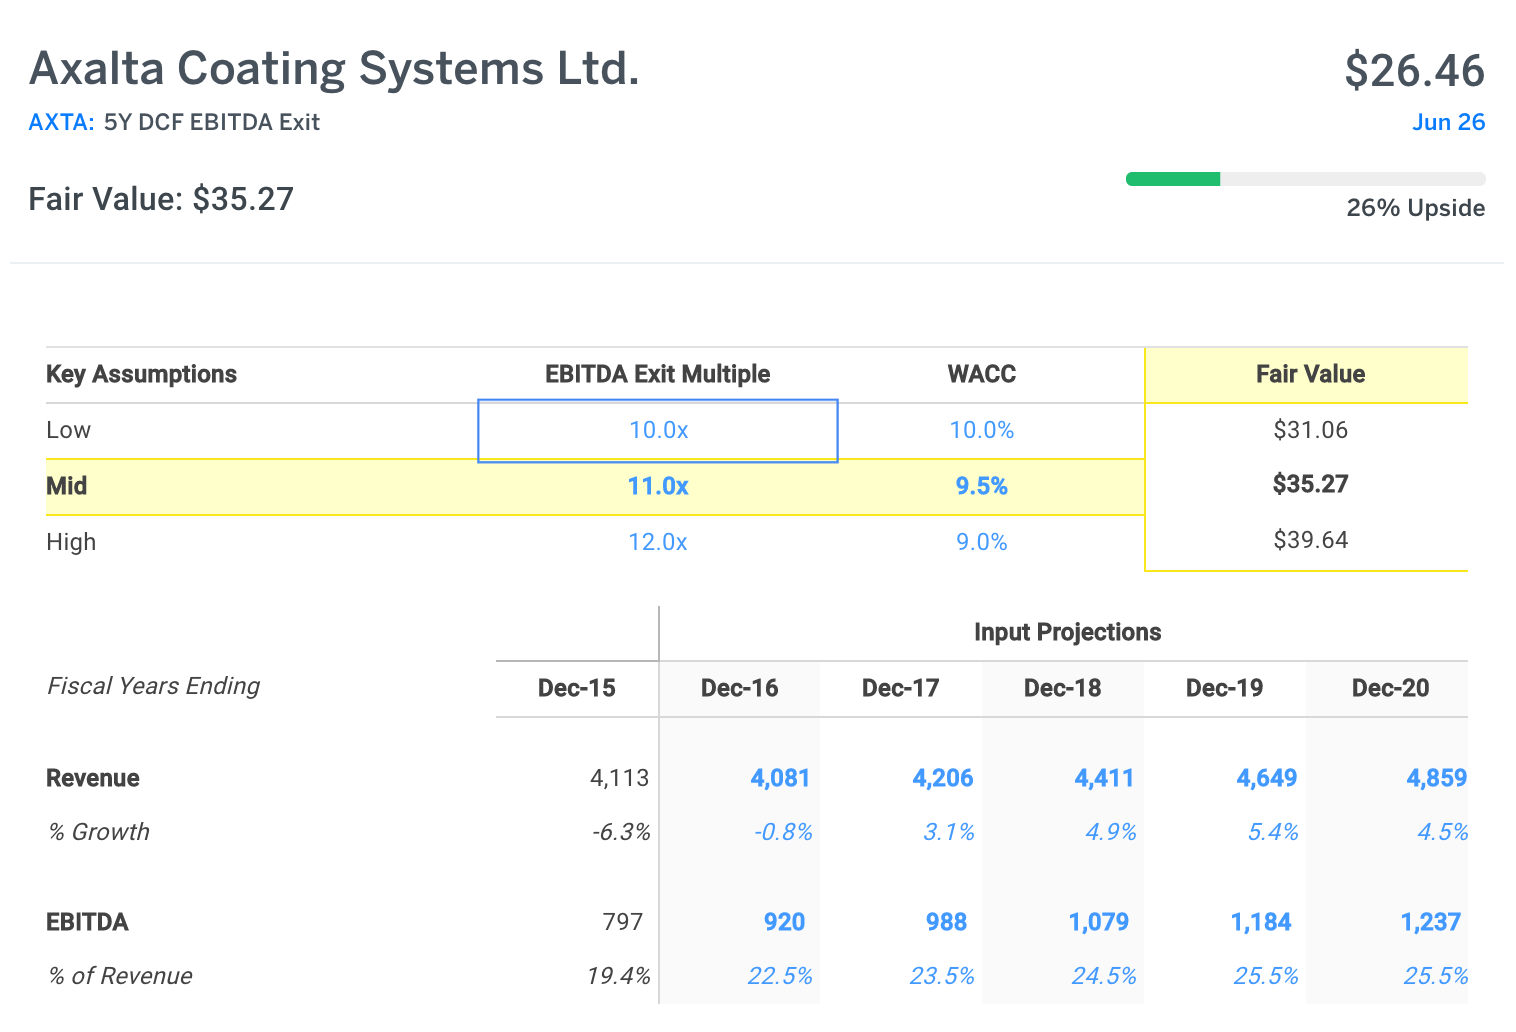The height and width of the screenshot is (1032, 1516).
Task: Edit Dec-16 revenue growth -0.8%
Action: [x=783, y=832]
